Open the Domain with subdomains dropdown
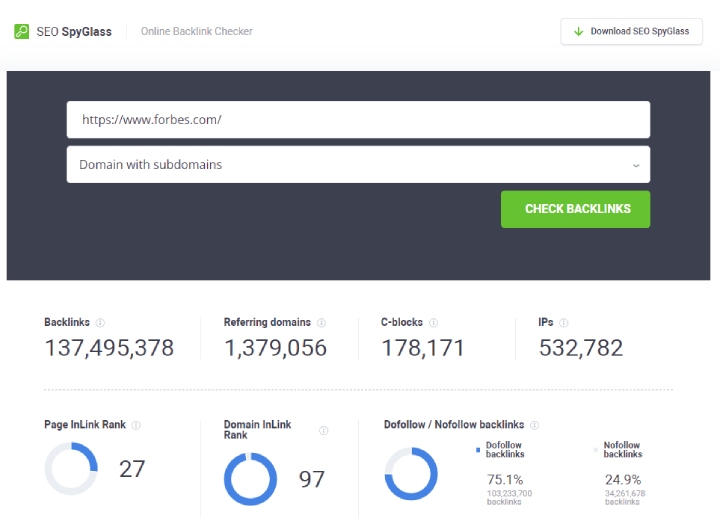 [358, 164]
